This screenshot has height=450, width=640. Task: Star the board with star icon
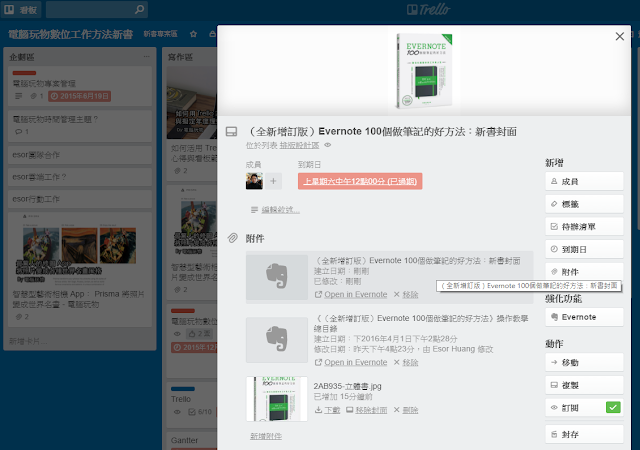[193, 34]
